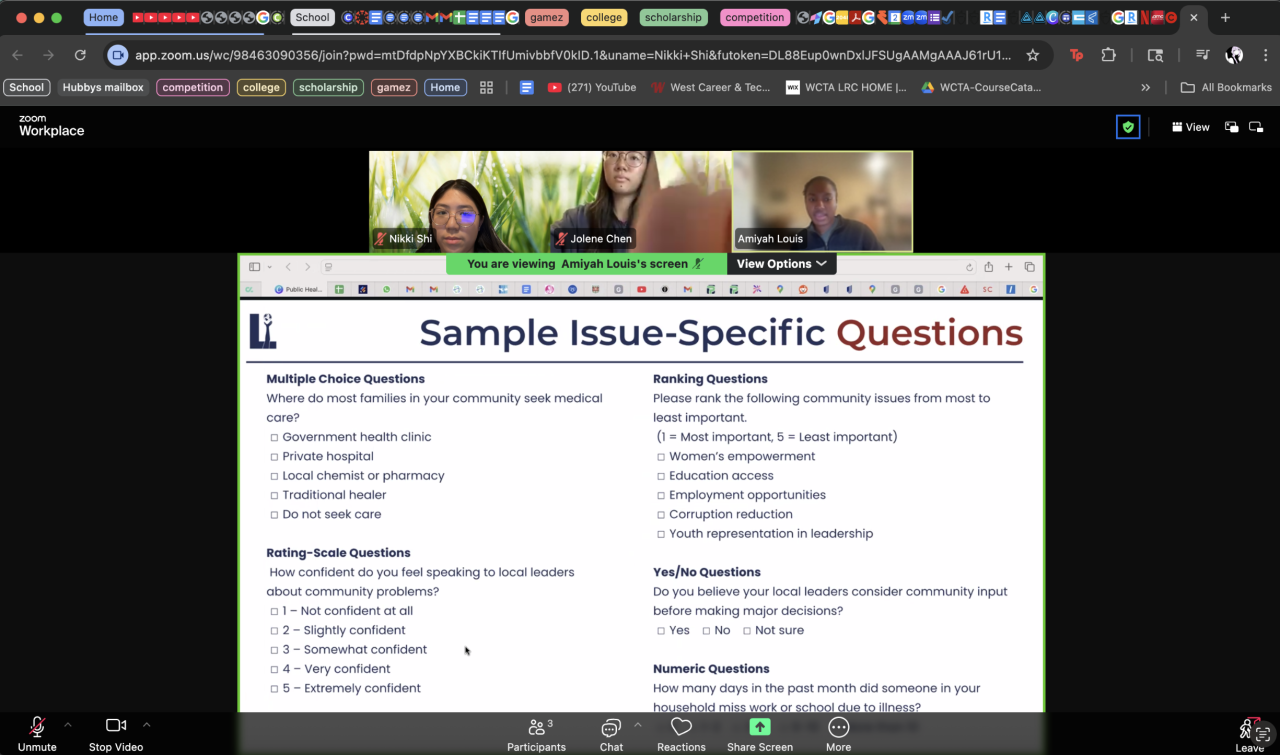Open the Home tab group
1280x755 pixels.
pyautogui.click(x=103, y=17)
